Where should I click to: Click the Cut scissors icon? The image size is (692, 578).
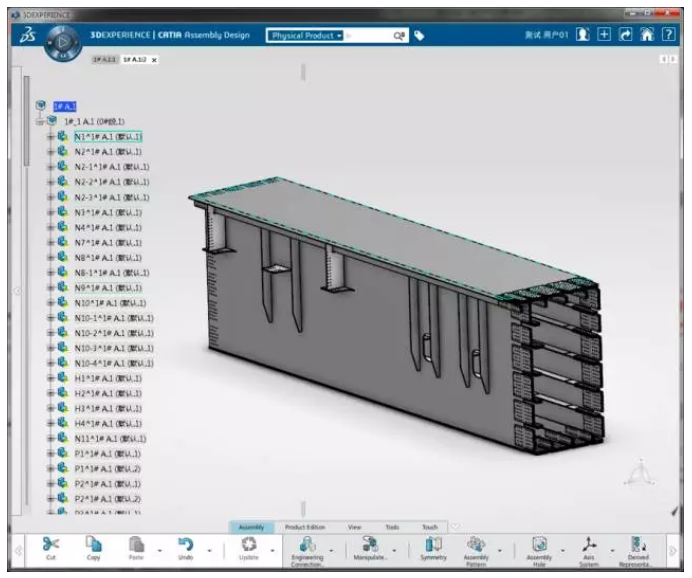(51, 544)
